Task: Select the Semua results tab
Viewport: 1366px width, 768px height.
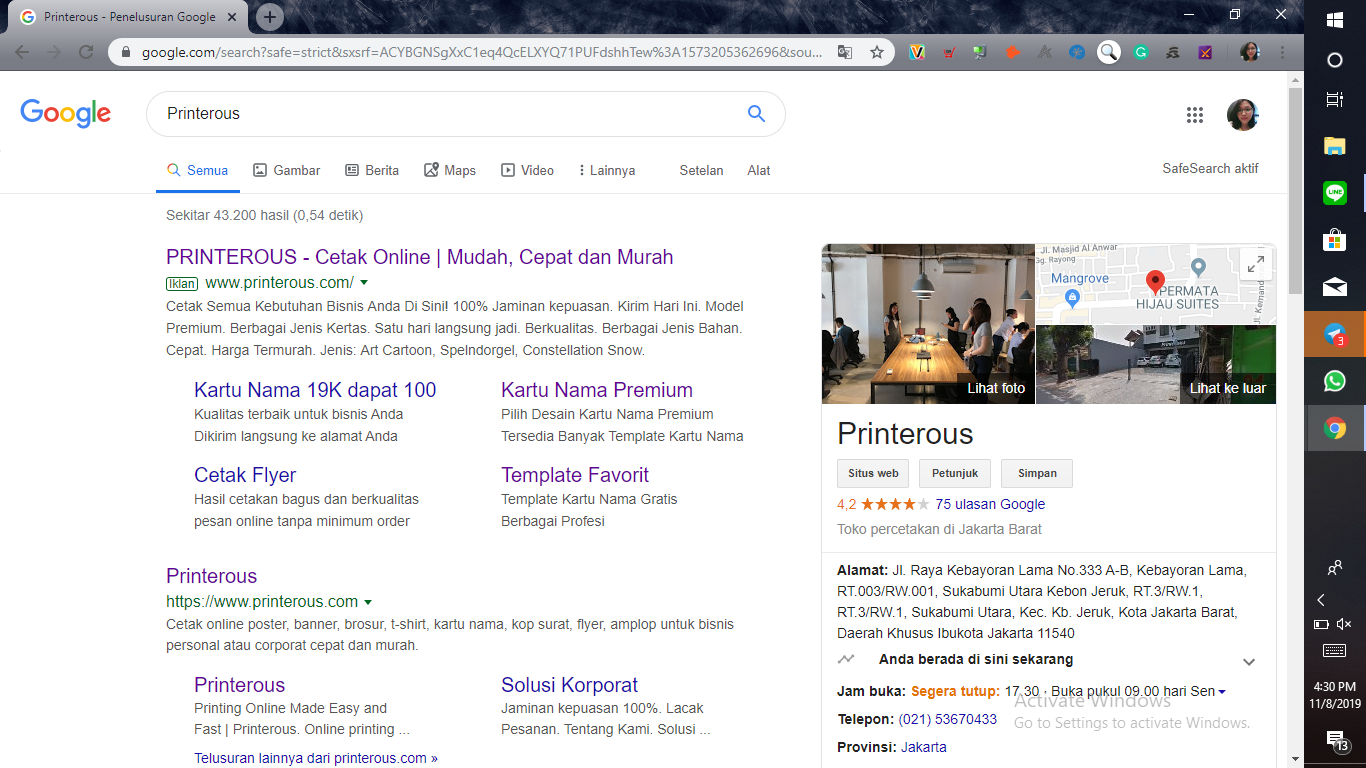Action: tap(198, 170)
